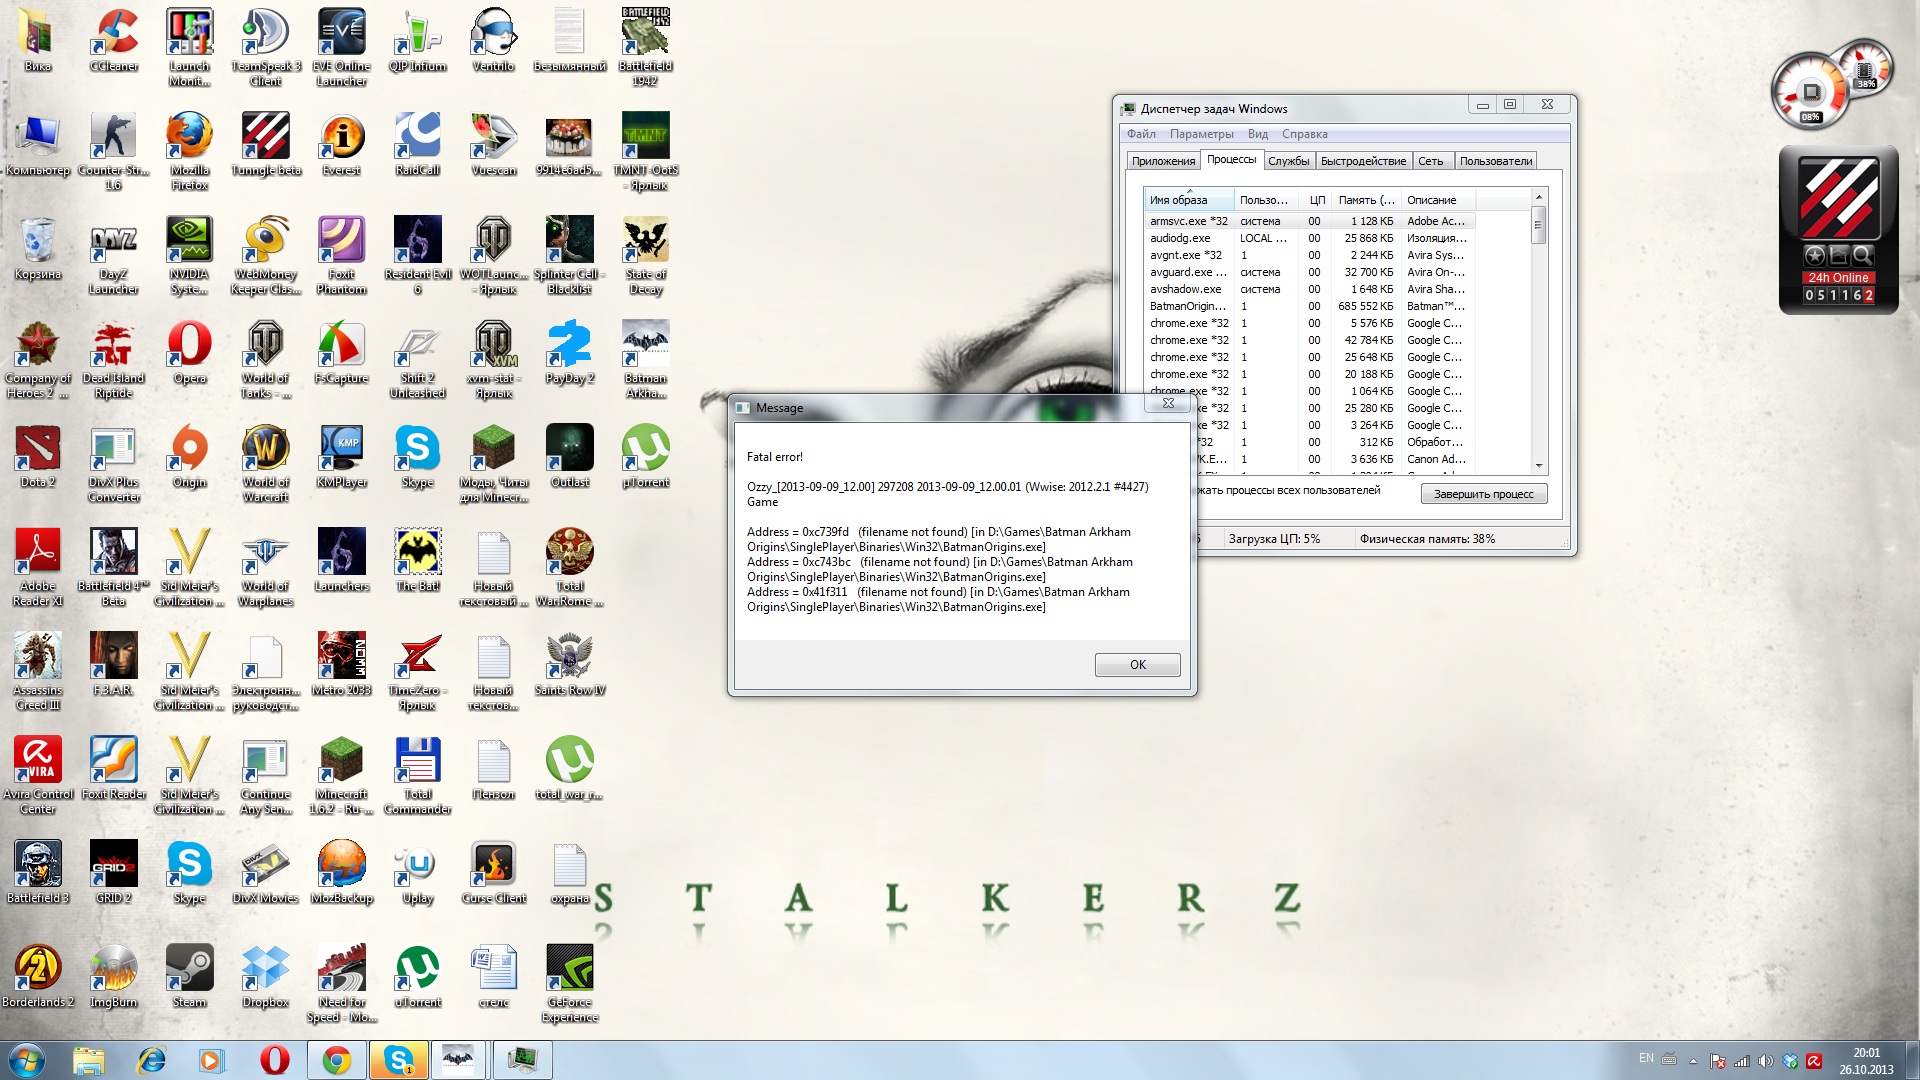Launch Splinter Cell Blacklist shortcut

tap(570, 255)
